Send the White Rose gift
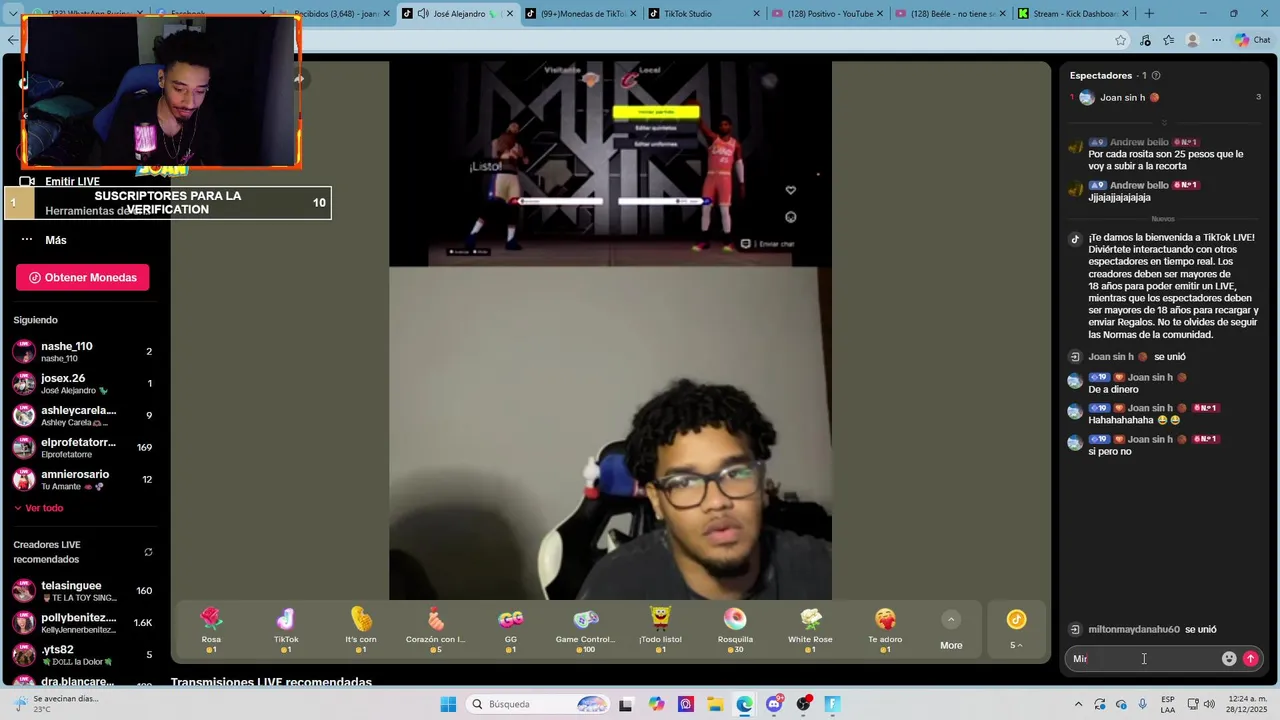This screenshot has width=1280, height=720. click(810, 630)
